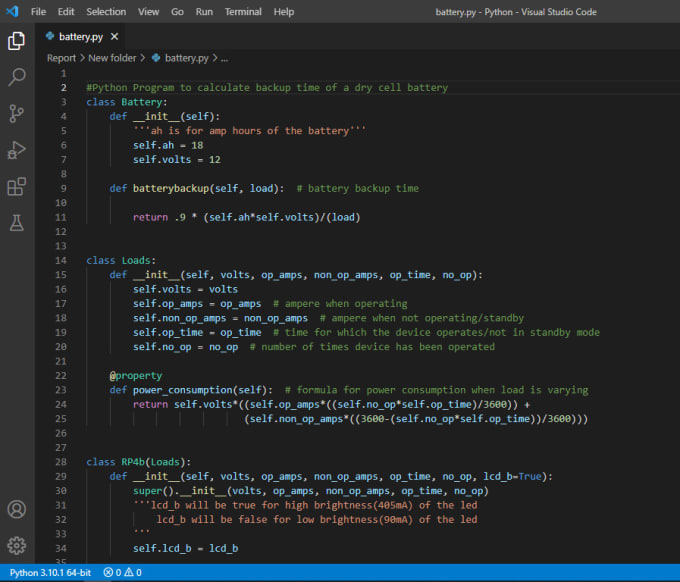
Task: Open the View menu
Action: [x=148, y=12]
